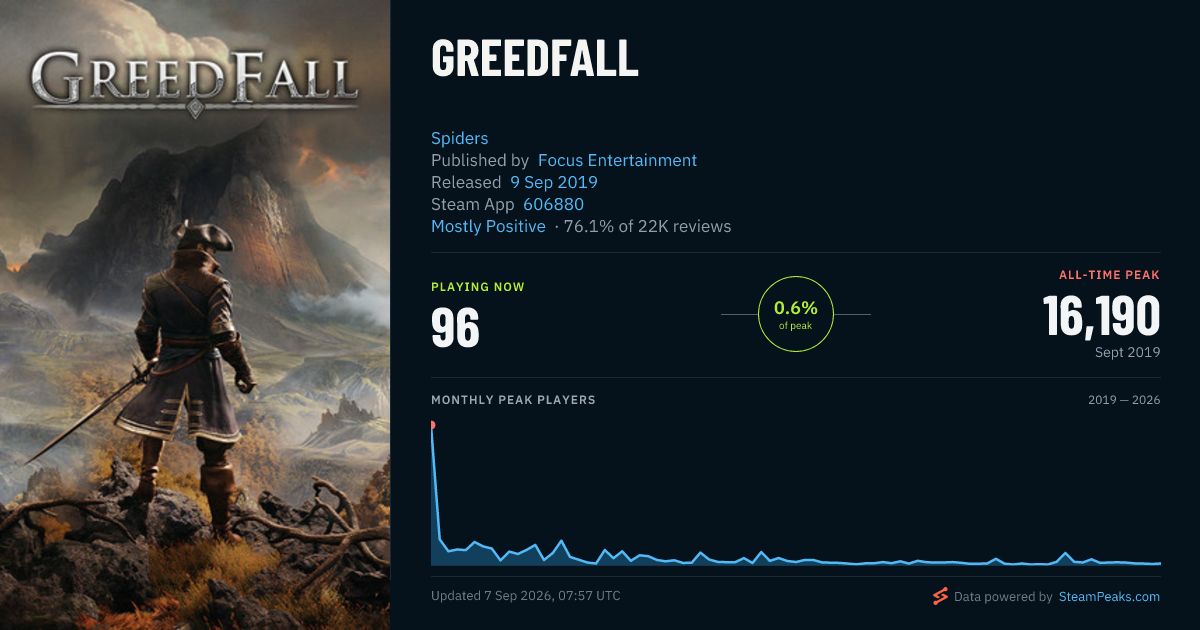This screenshot has height=630, width=1200.
Task: Open the Focus Entertainment publisher link
Action: 617,160
